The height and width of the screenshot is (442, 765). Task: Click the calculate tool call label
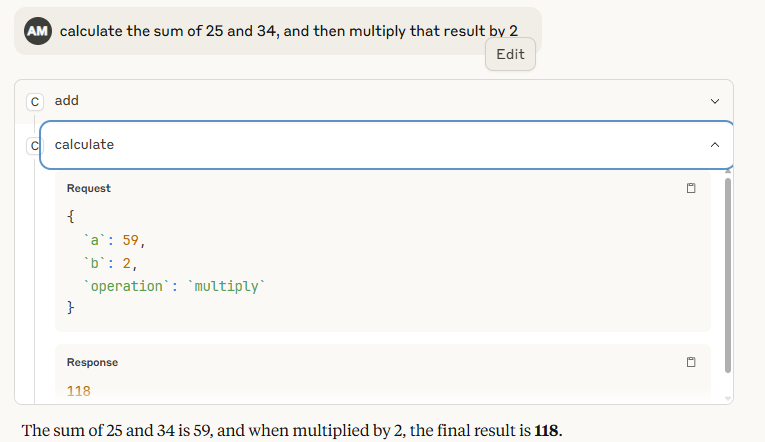(84, 145)
